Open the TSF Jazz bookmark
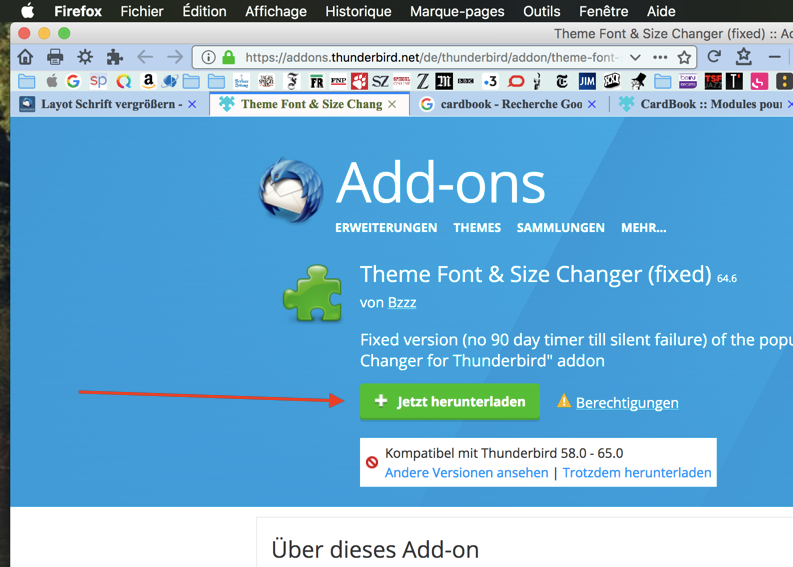The image size is (793, 567). [713, 81]
